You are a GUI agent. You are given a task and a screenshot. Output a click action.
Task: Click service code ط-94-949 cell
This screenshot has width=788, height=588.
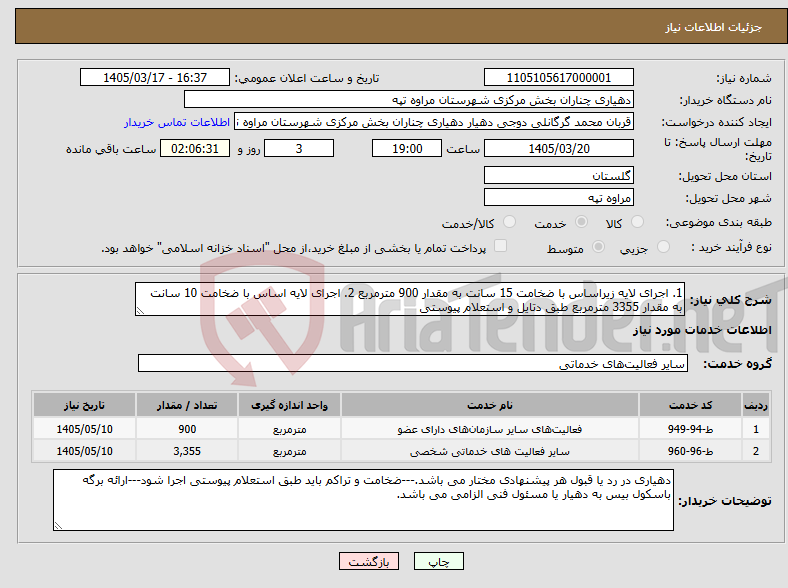point(691,429)
